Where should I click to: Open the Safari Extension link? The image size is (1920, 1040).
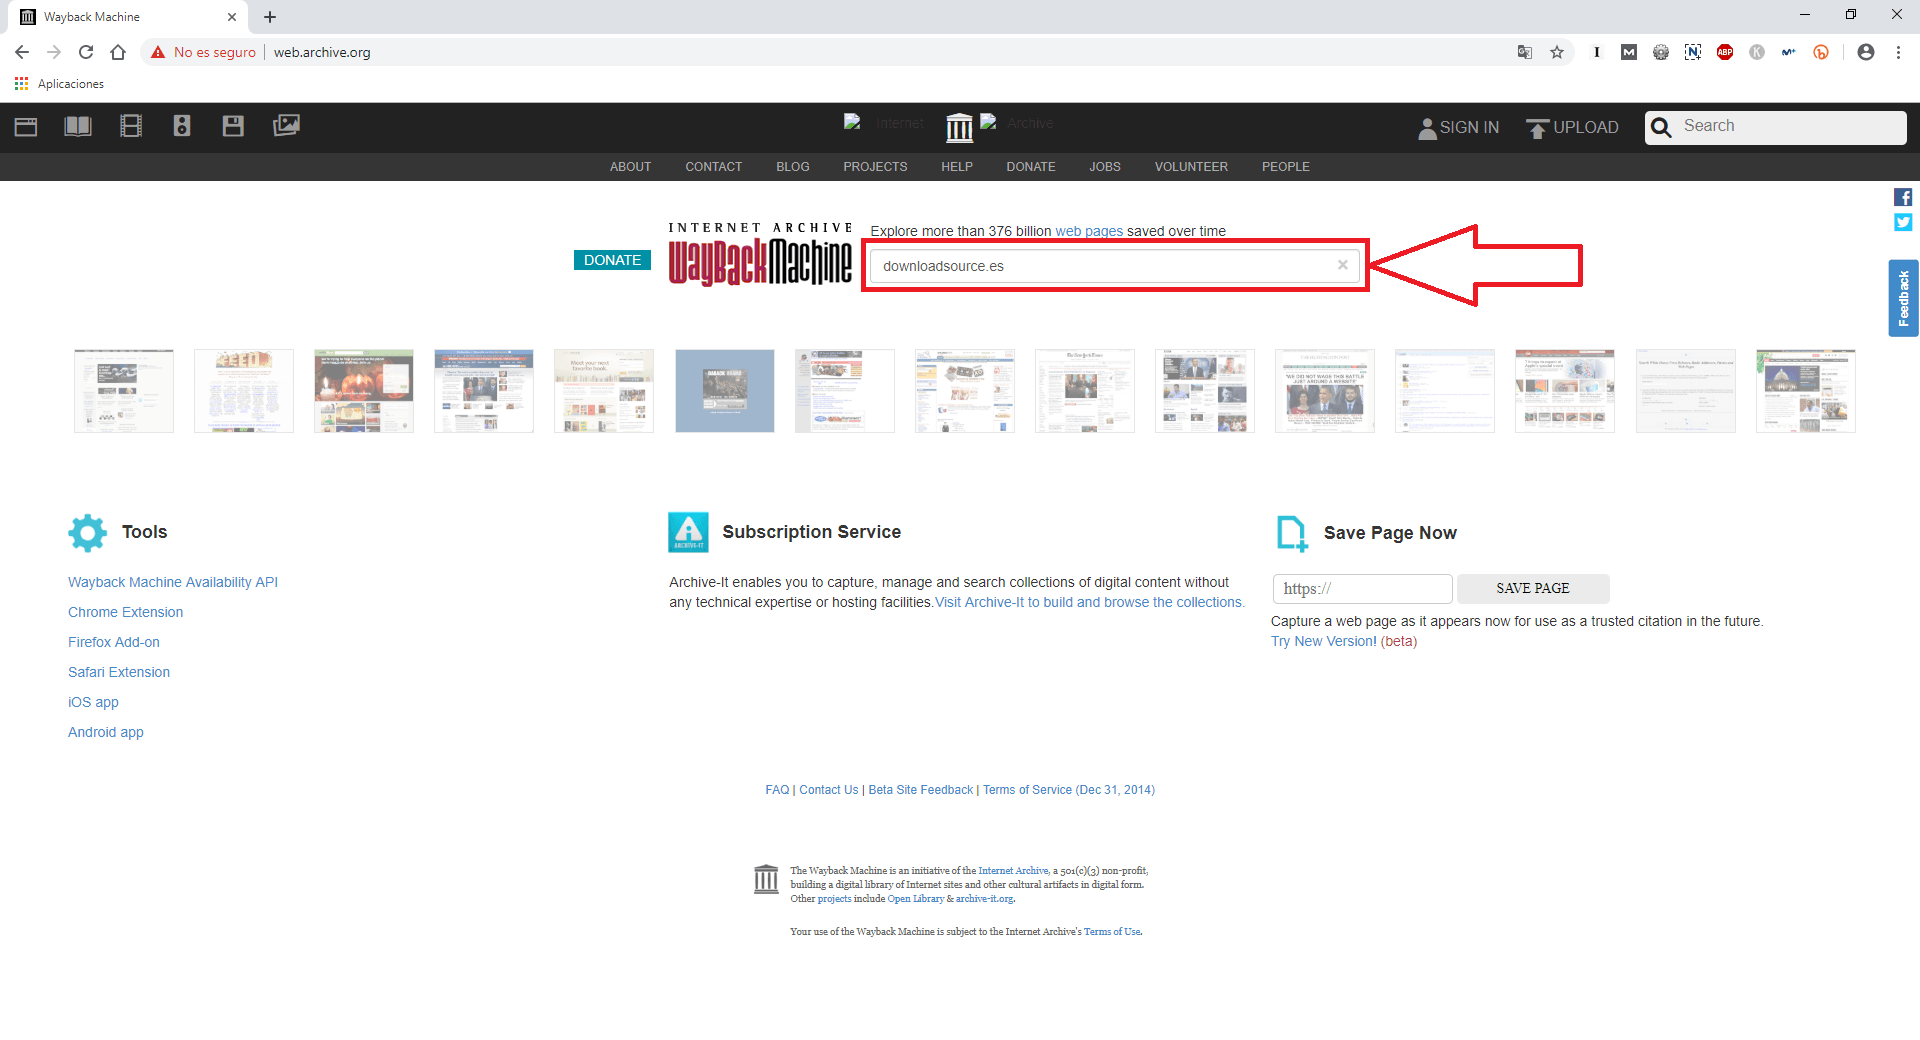pos(119,672)
